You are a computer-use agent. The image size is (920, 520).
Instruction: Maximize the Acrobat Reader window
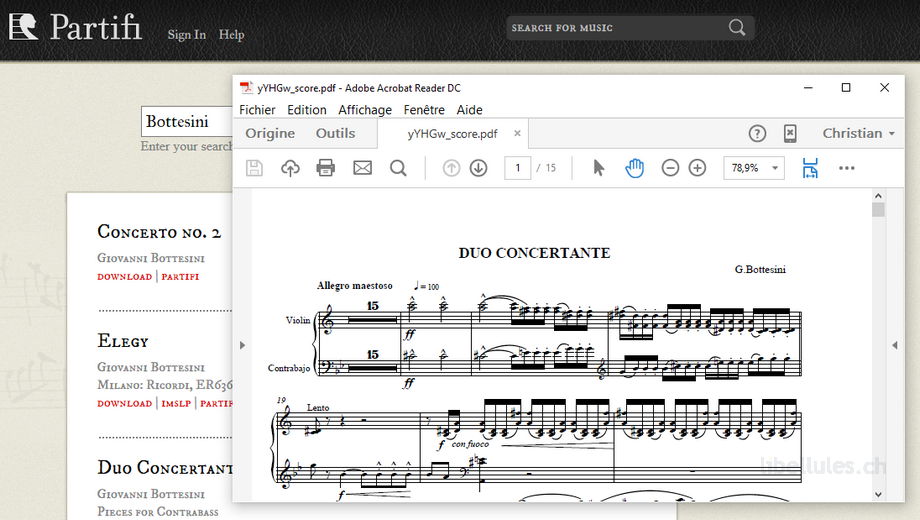pyautogui.click(x=846, y=87)
